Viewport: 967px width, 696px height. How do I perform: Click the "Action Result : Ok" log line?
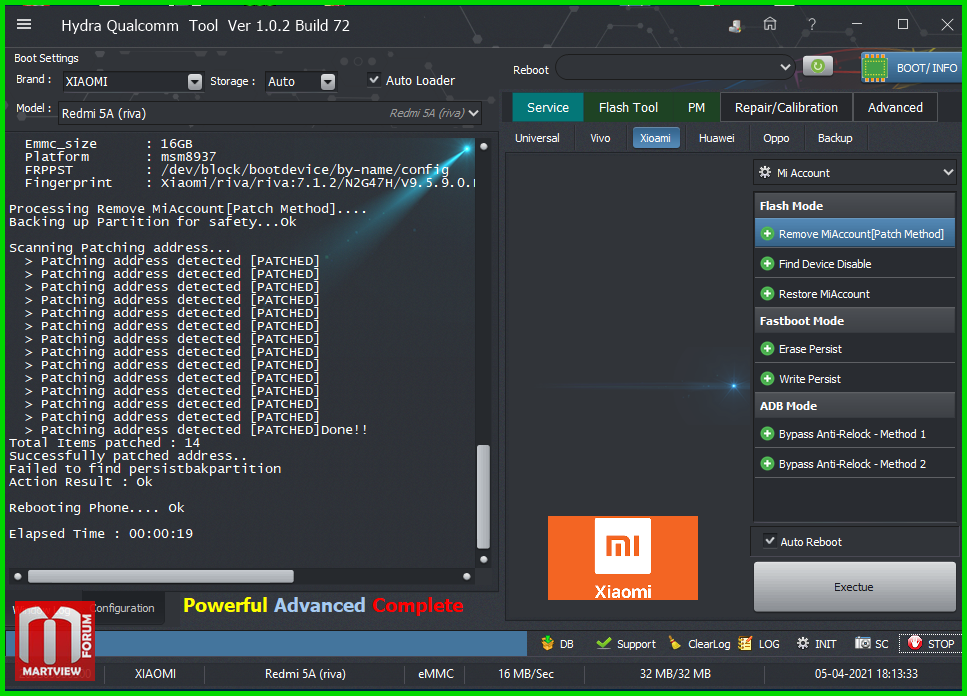click(x=81, y=481)
